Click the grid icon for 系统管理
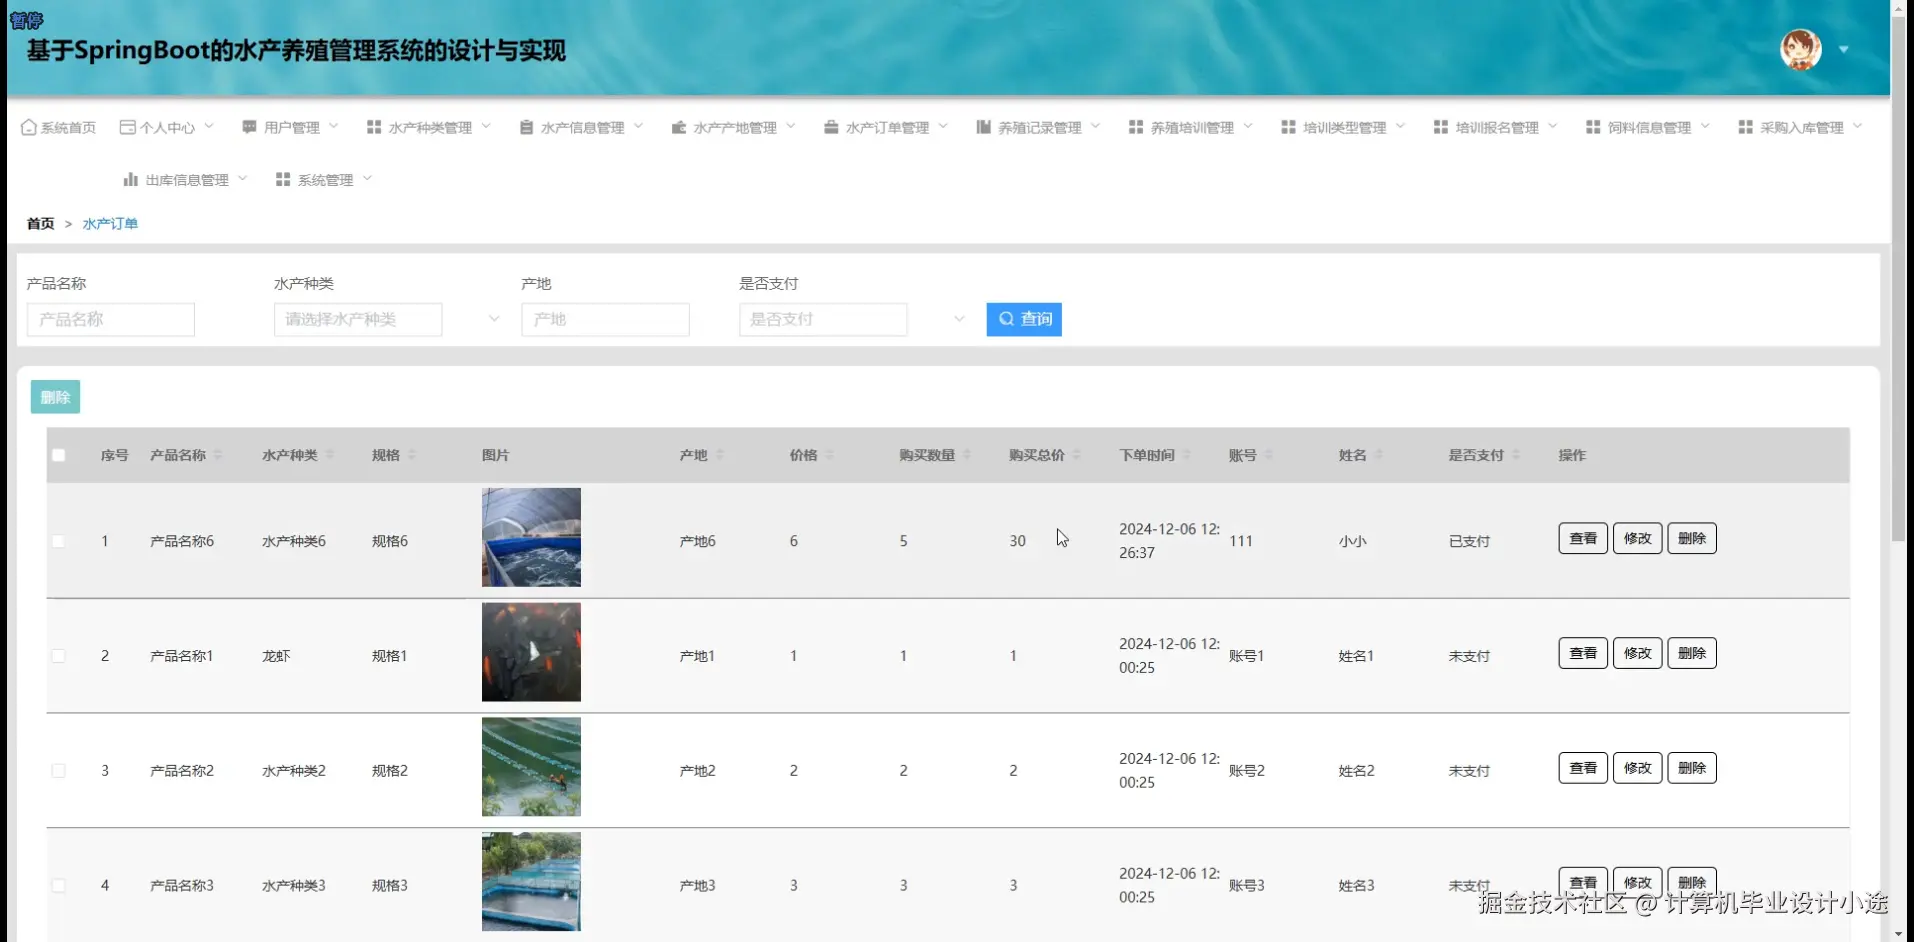Viewport: 1914px width, 942px height. pyautogui.click(x=283, y=179)
